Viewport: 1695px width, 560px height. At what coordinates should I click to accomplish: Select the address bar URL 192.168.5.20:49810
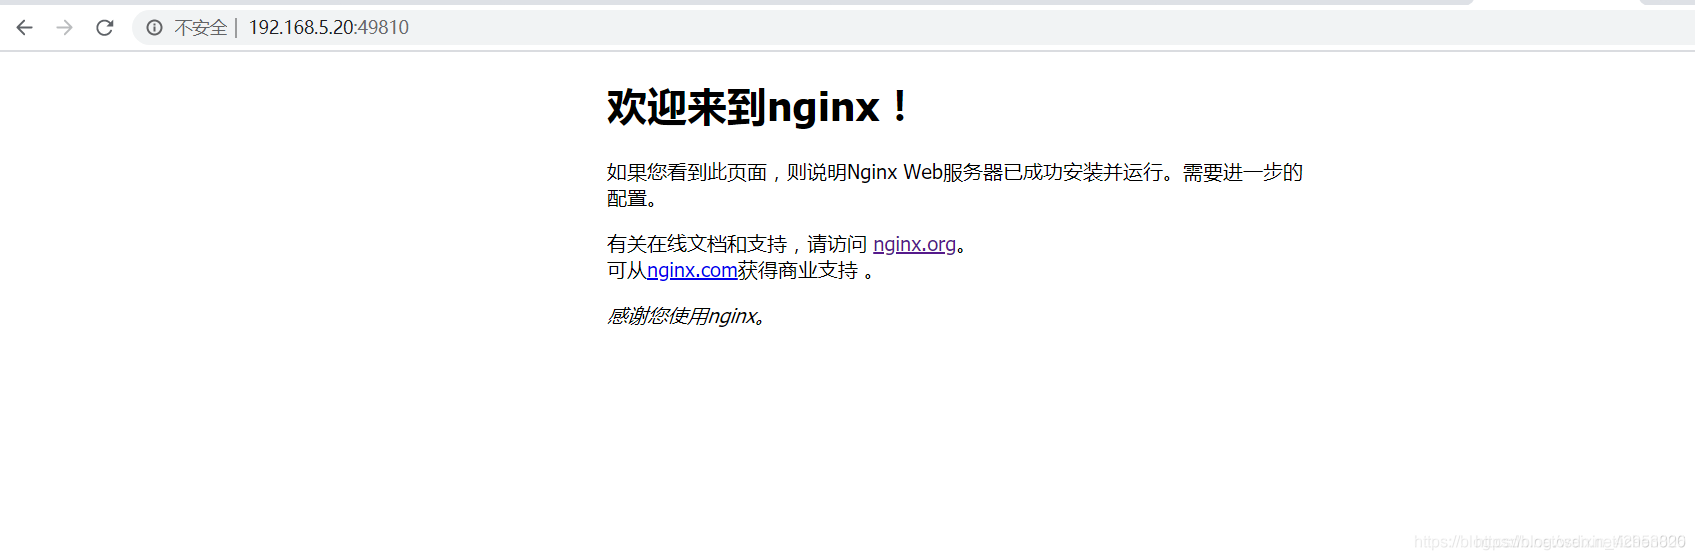click(329, 28)
